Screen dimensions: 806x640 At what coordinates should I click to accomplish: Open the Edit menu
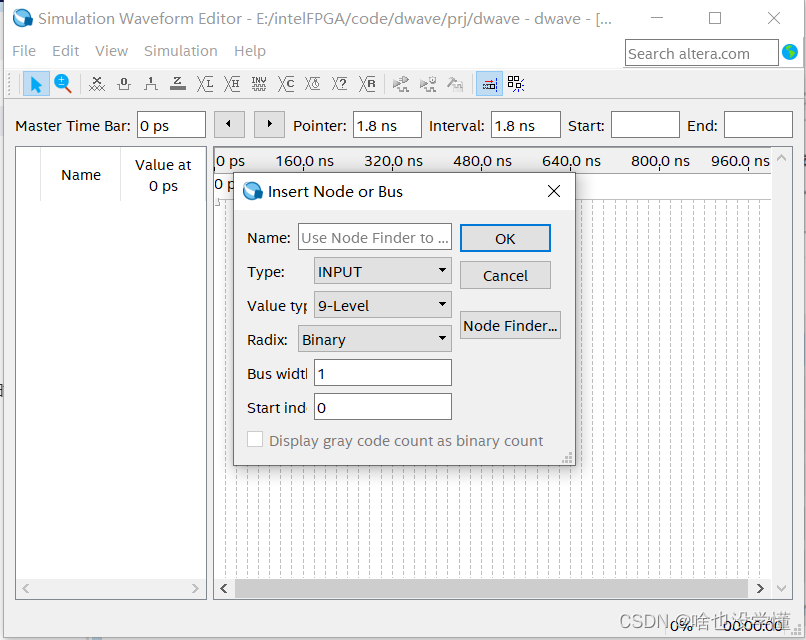coord(65,51)
